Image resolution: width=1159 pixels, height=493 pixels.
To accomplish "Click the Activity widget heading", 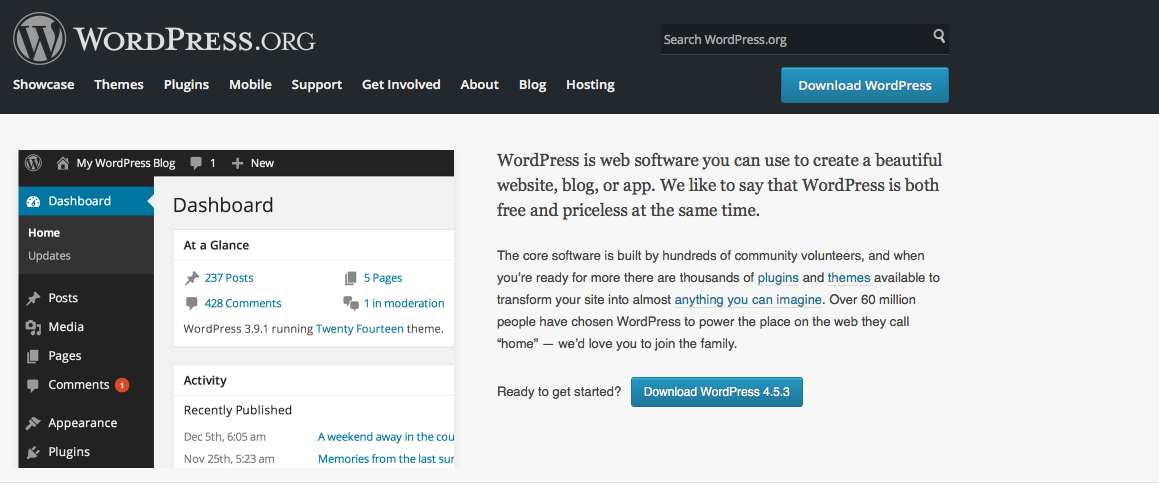I will pos(205,381).
